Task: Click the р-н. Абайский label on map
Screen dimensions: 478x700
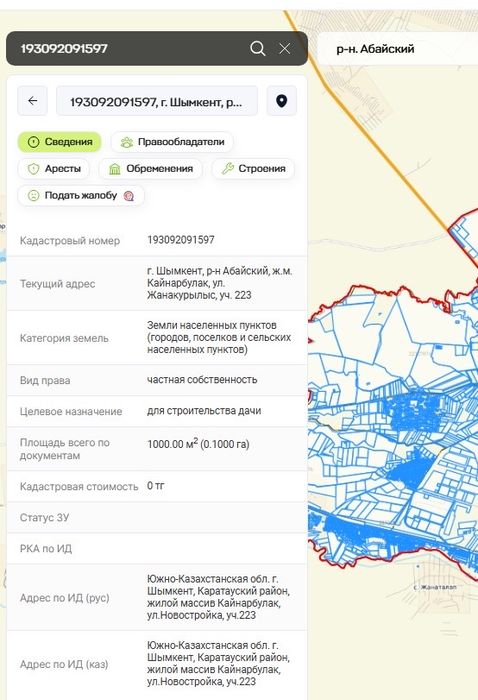Action: [x=375, y=49]
